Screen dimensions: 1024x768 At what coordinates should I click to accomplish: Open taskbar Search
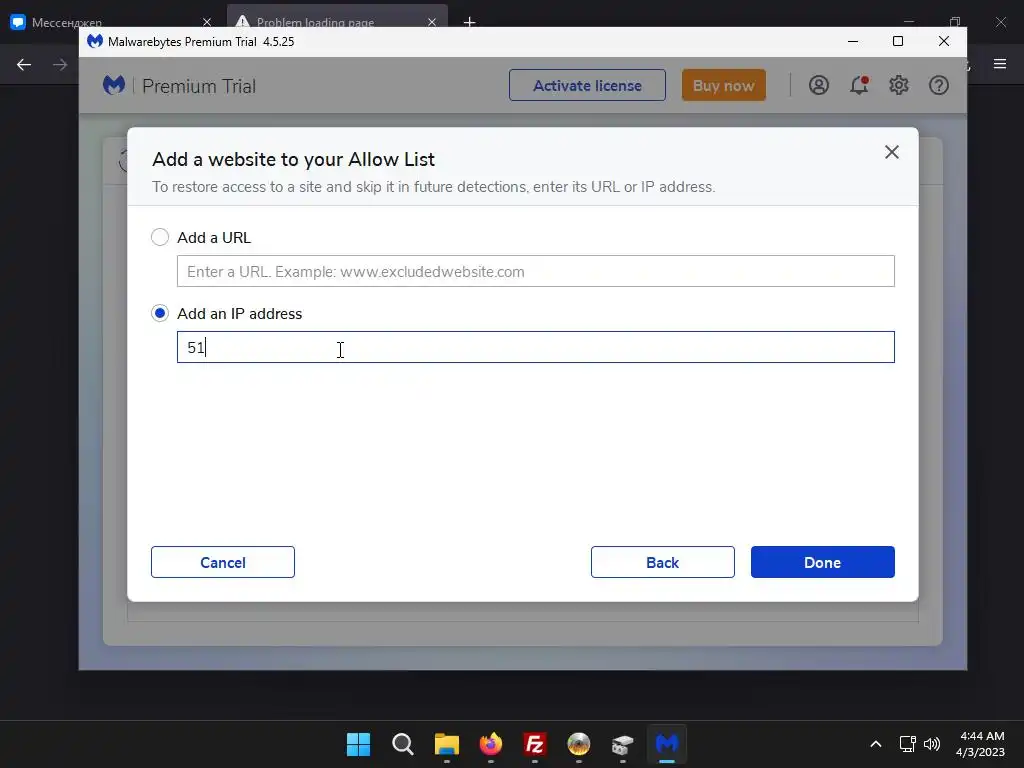(402, 744)
